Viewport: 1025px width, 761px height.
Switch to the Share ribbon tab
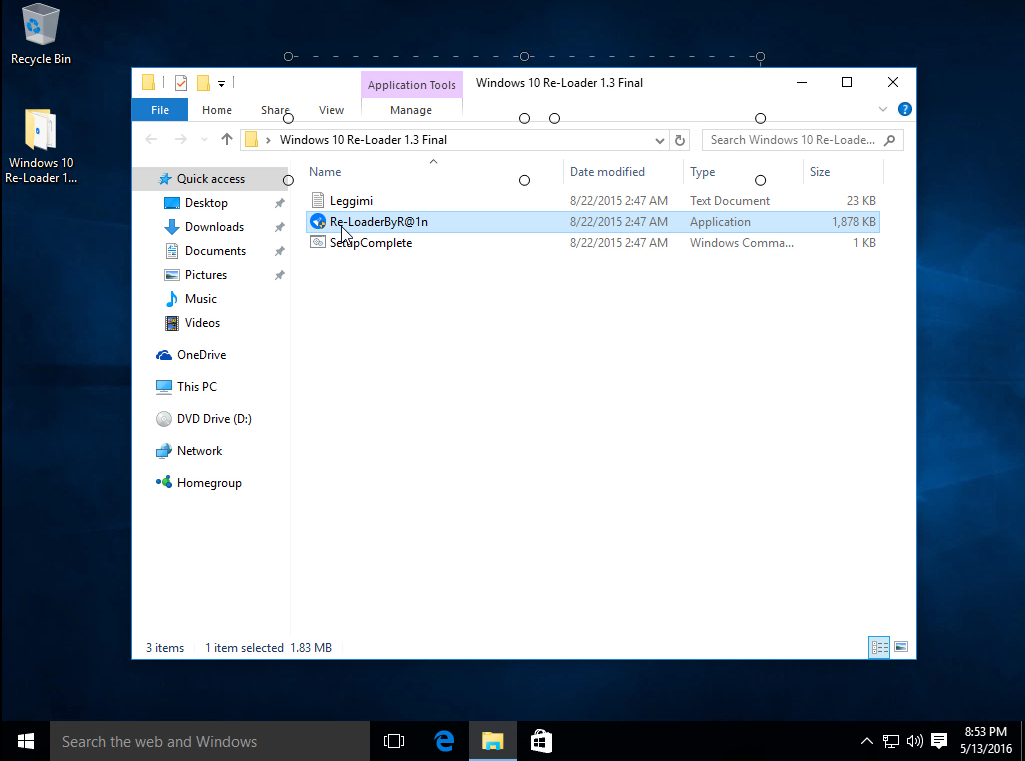tap(275, 110)
